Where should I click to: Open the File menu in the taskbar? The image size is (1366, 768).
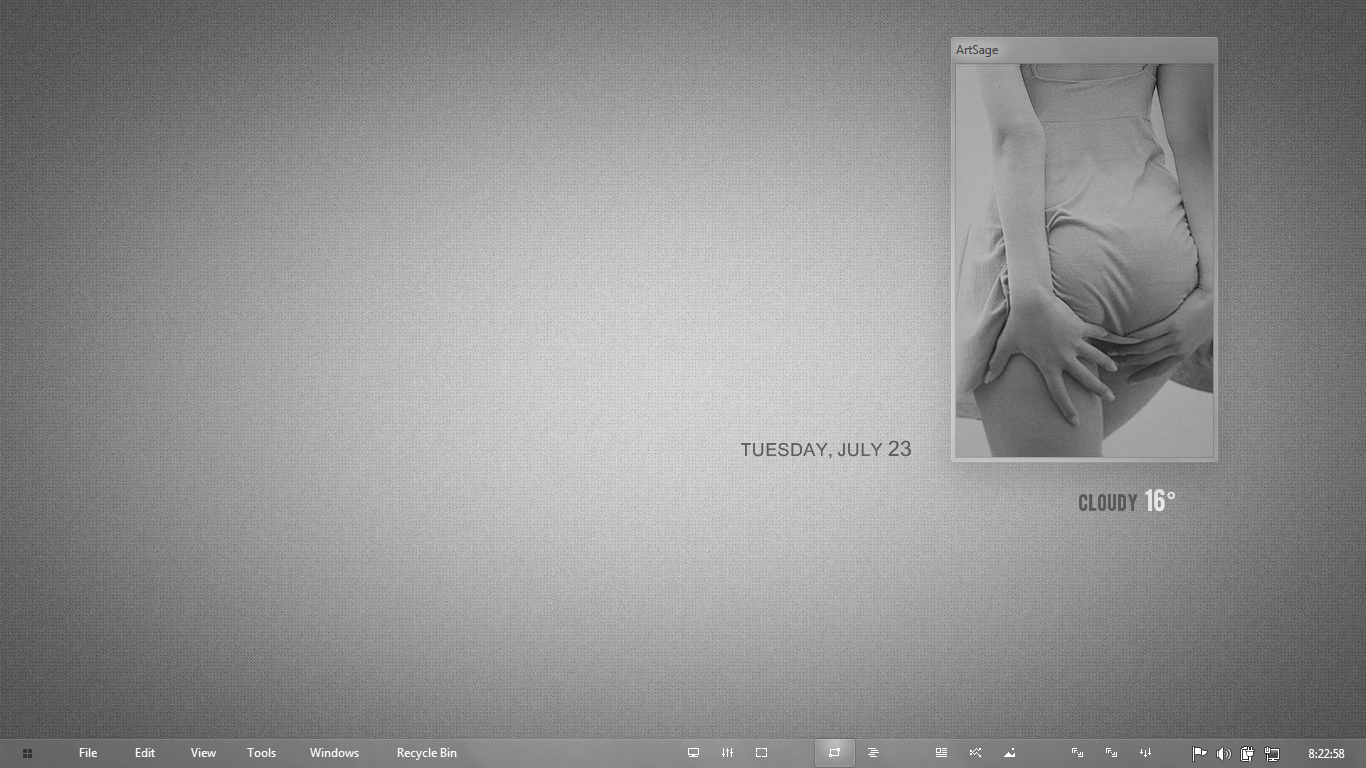88,753
